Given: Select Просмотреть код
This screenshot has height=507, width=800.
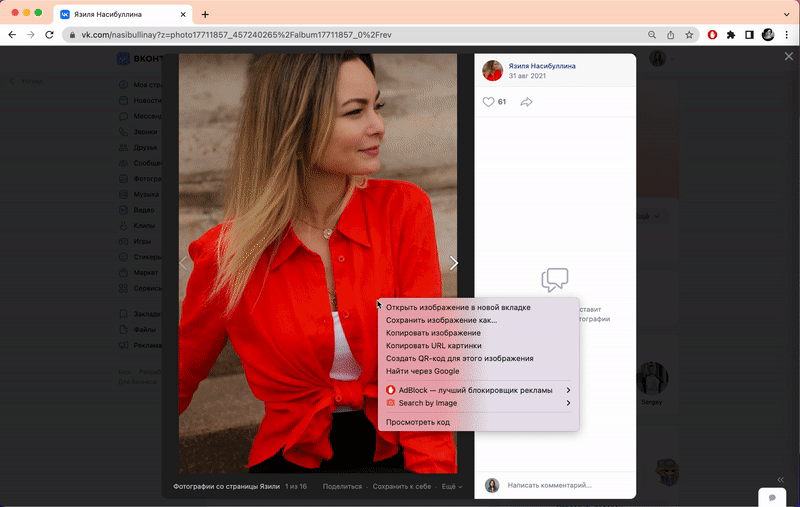Looking at the screenshot, I should point(478,422).
